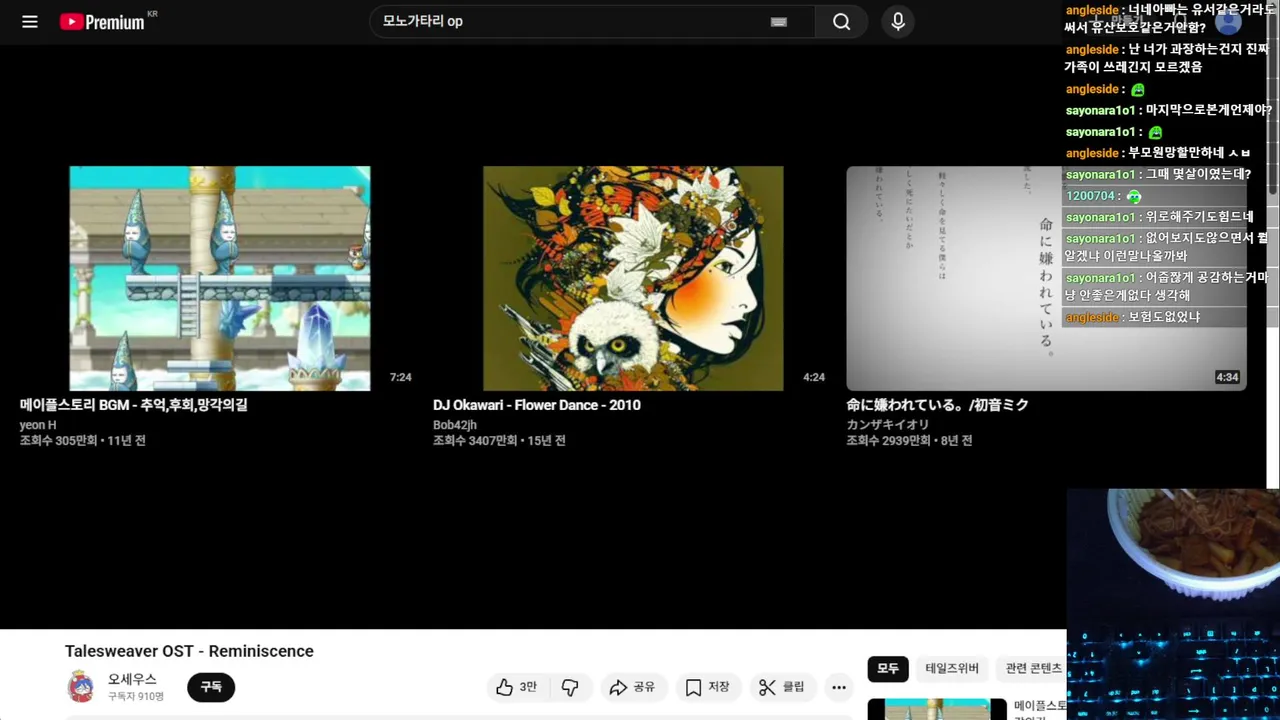The image size is (1280, 720).
Task: Select the 테일즈위버 filter chip
Action: [x=952, y=668]
